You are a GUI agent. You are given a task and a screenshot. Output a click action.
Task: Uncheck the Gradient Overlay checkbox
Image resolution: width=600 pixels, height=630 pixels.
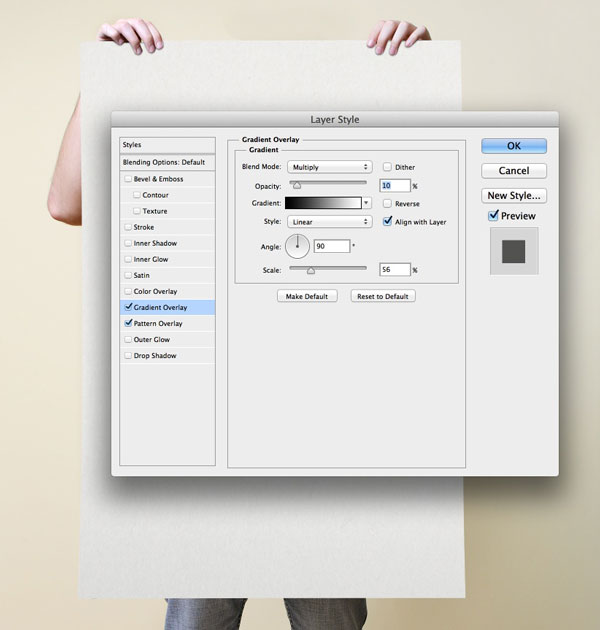(128, 307)
